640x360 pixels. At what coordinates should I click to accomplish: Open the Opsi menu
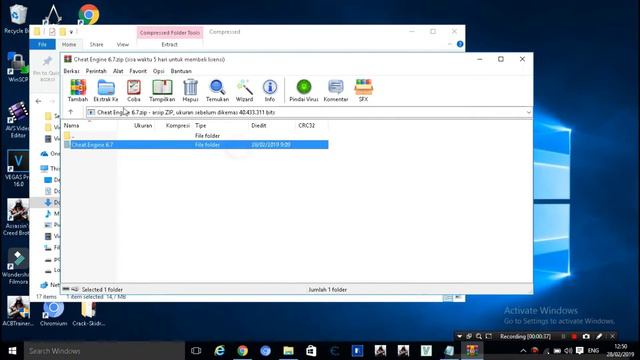pyautogui.click(x=158, y=71)
